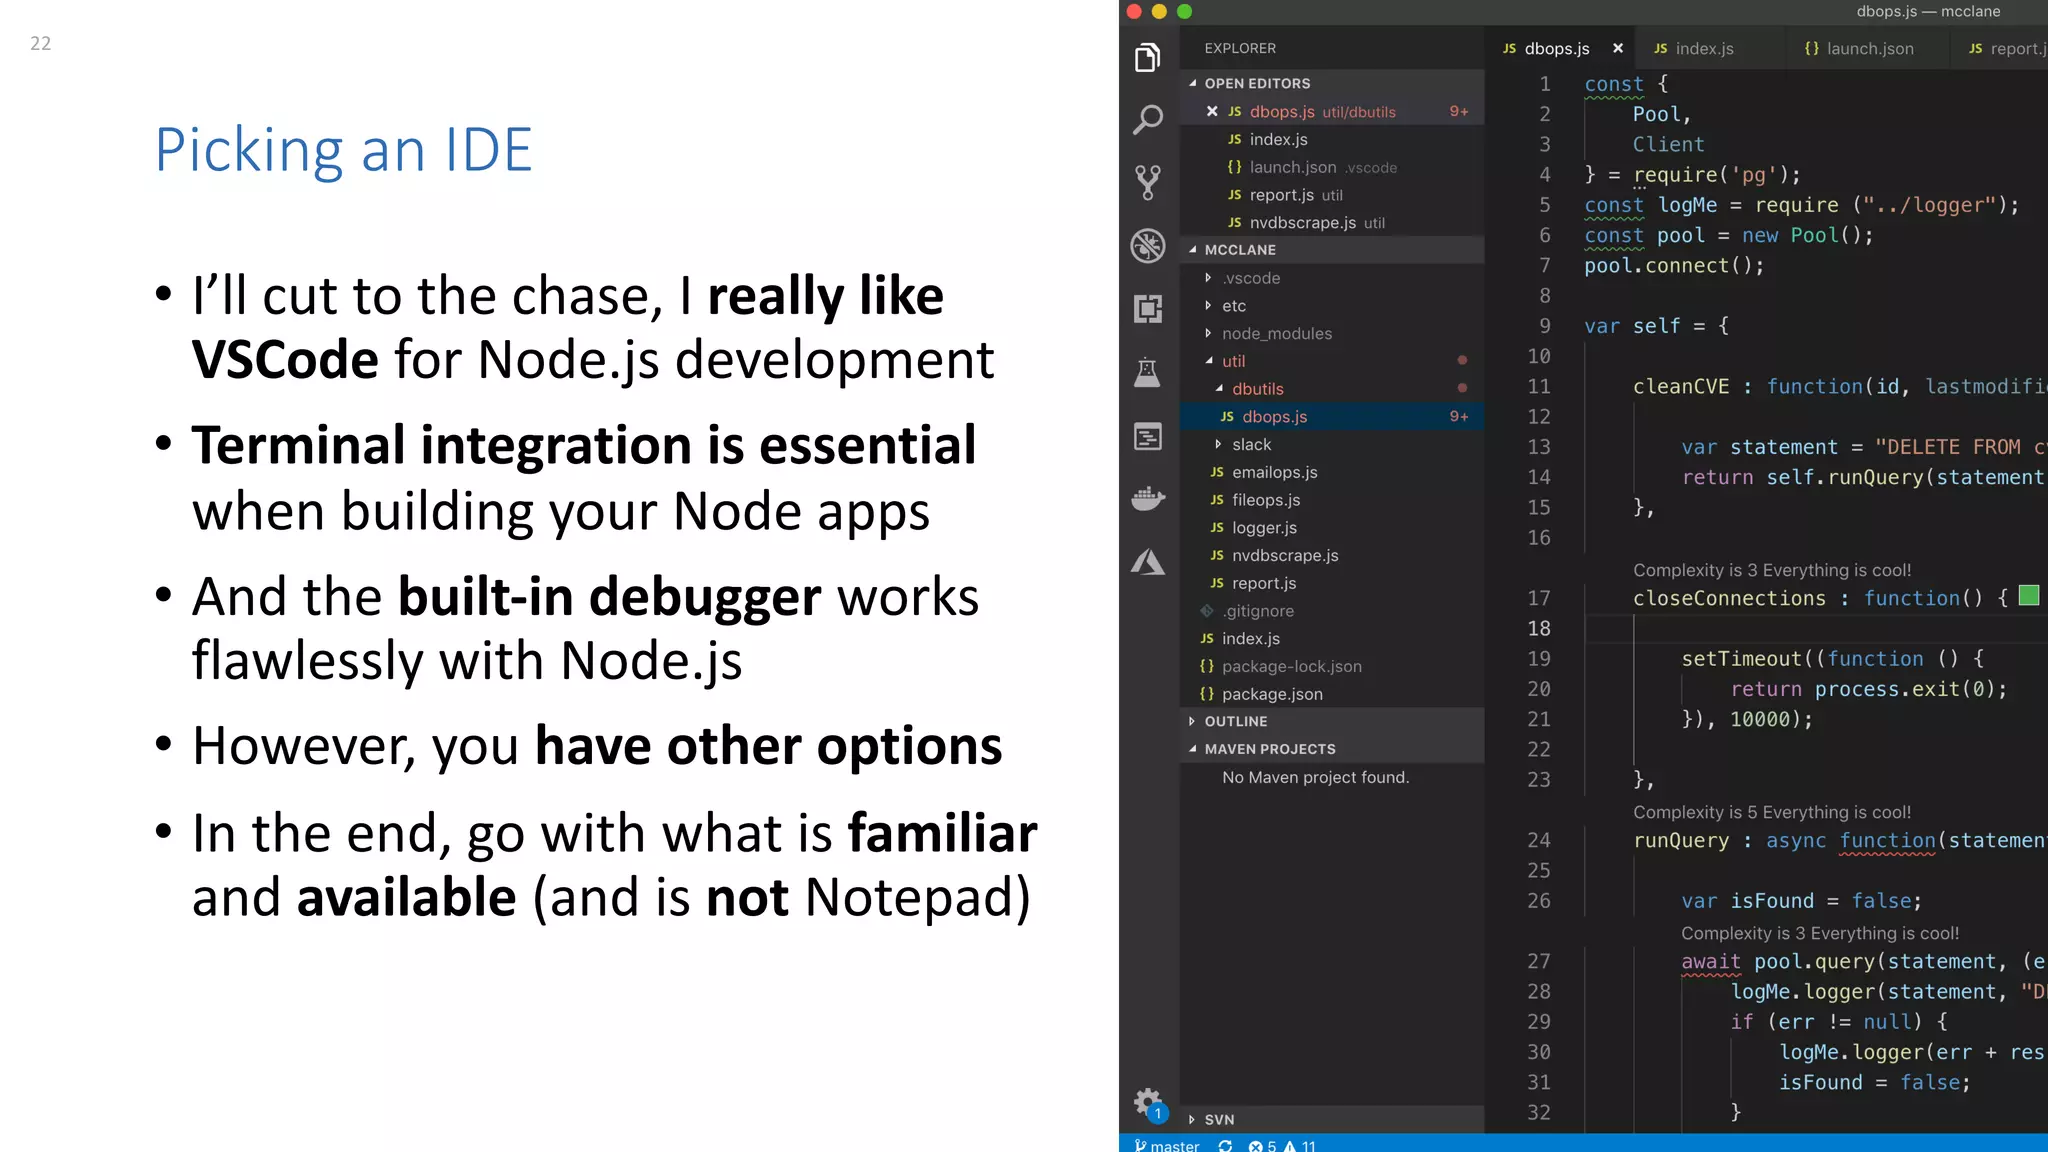Open the Test beaker view icon

pos(1148,372)
